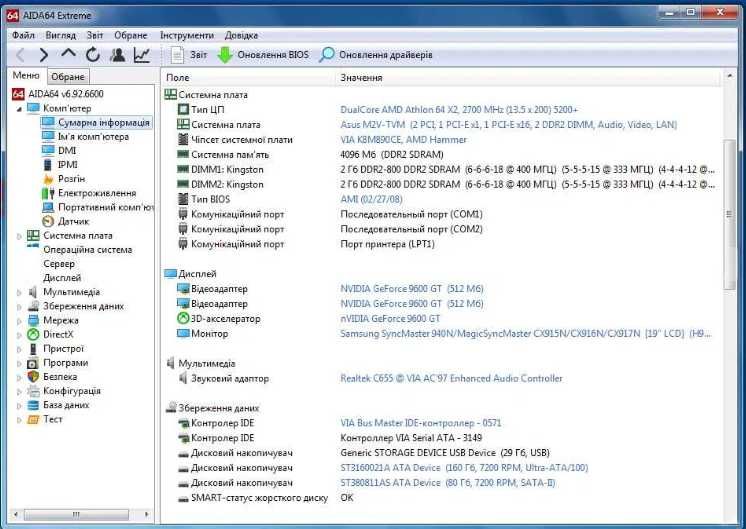Open Realtek C655 audio controller link
The width and height of the screenshot is (746, 529).
(451, 378)
